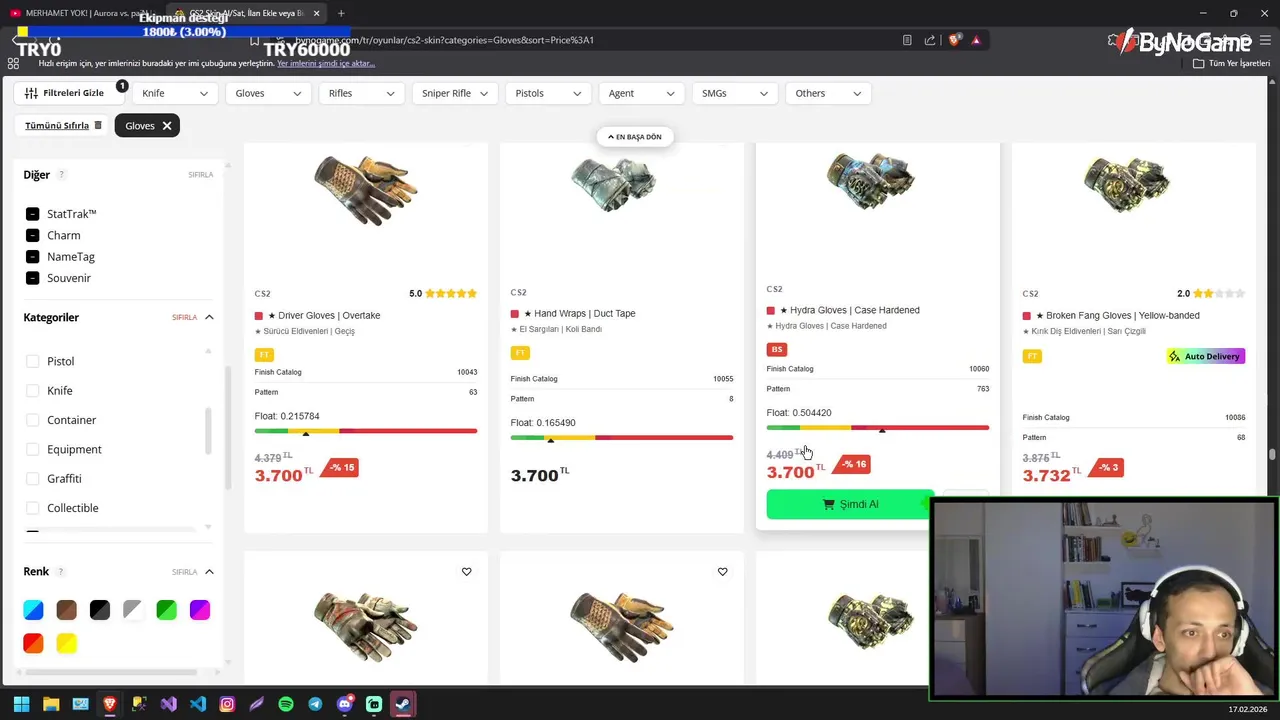This screenshot has height=720, width=1280.
Task: Check the Graffiti category checkbox
Action: click(33, 478)
